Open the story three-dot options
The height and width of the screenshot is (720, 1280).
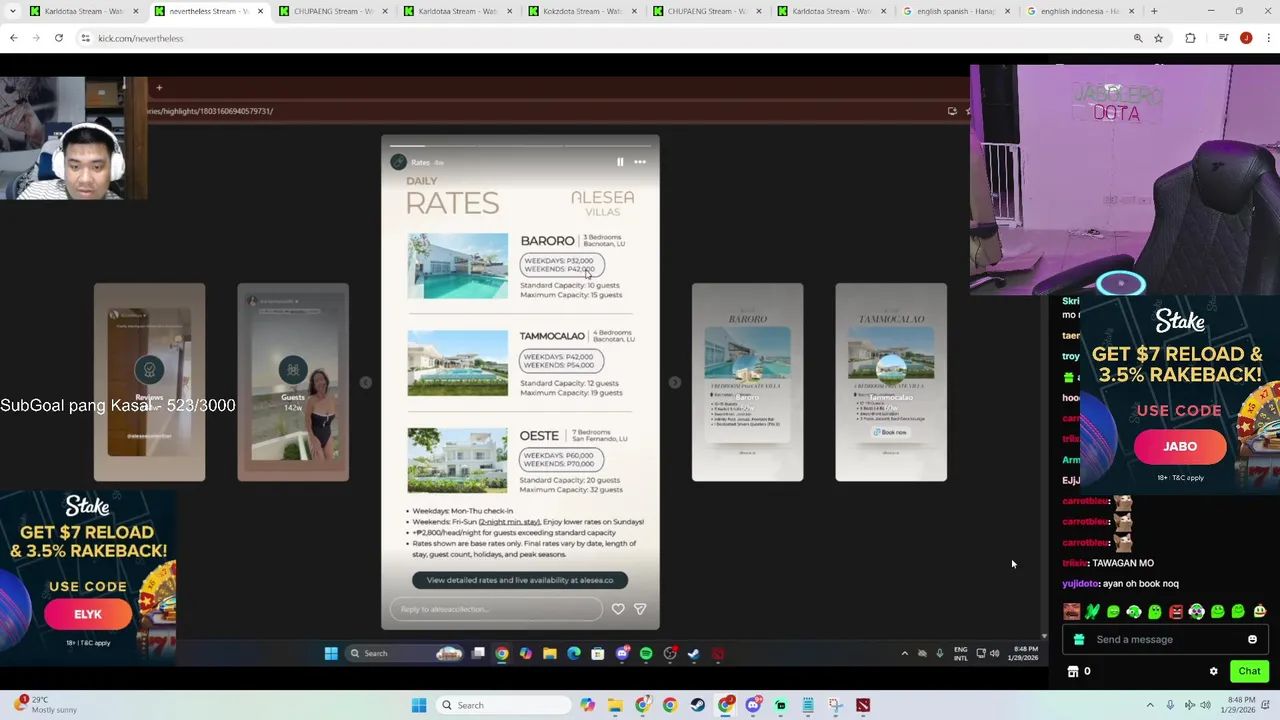pyautogui.click(x=640, y=162)
